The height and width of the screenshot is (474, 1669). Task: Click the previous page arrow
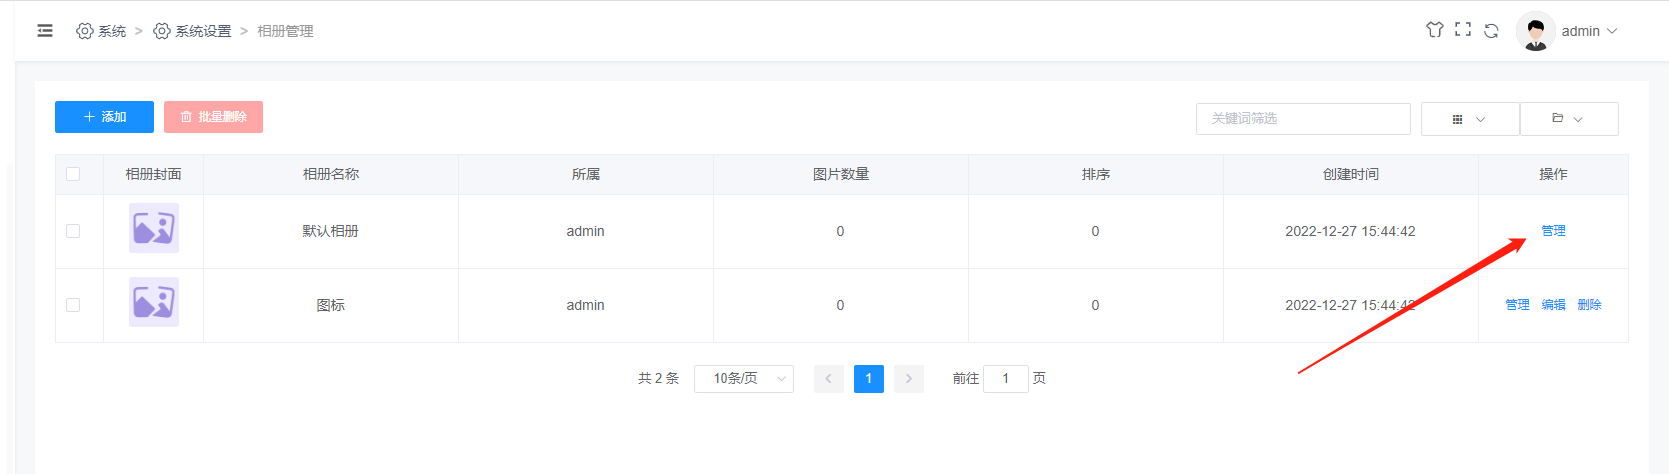[829, 378]
